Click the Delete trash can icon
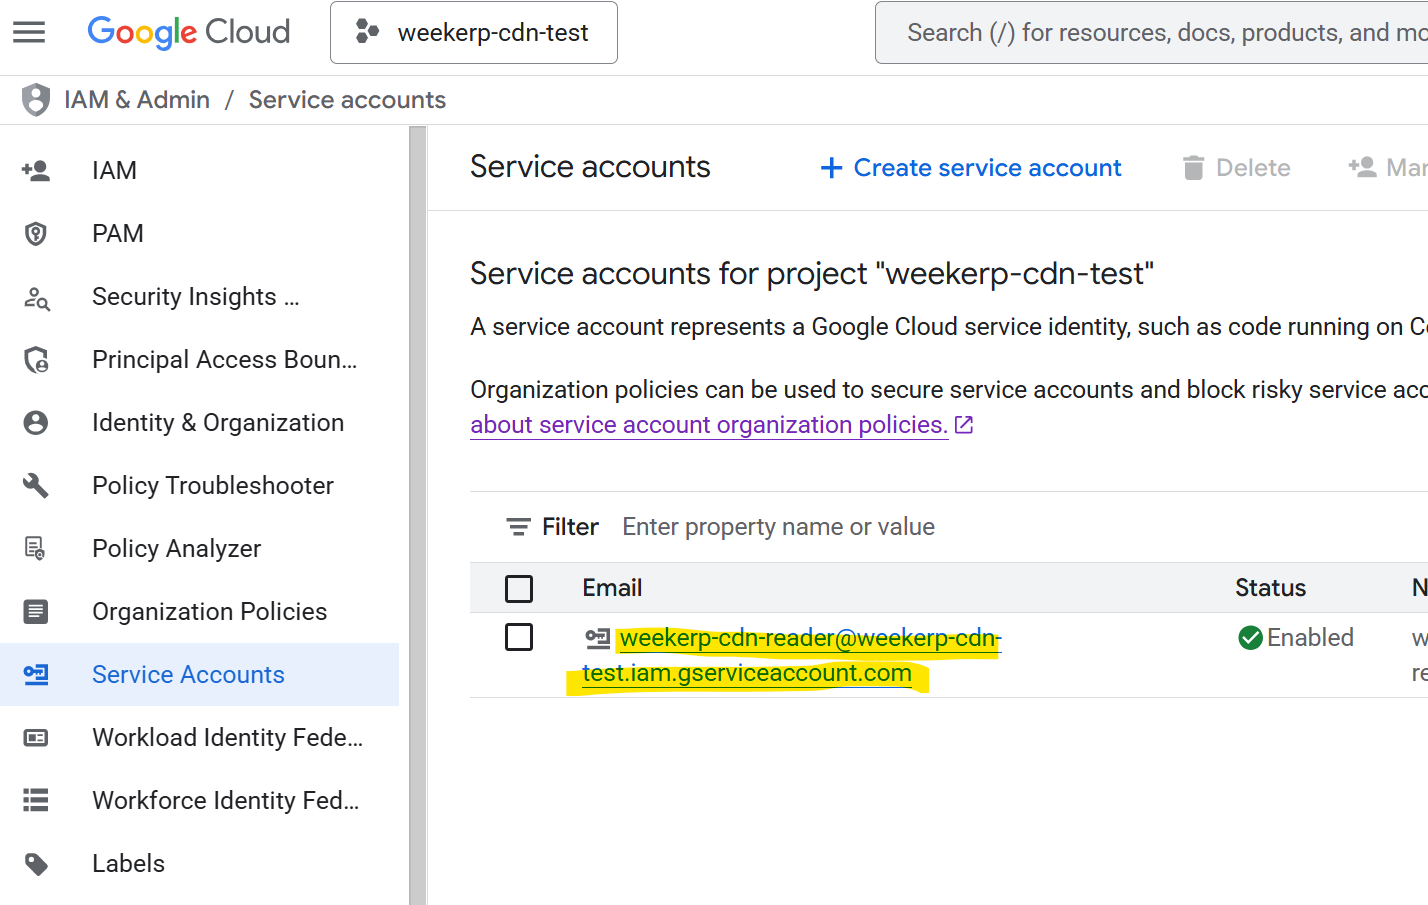1428x905 pixels. click(1193, 168)
